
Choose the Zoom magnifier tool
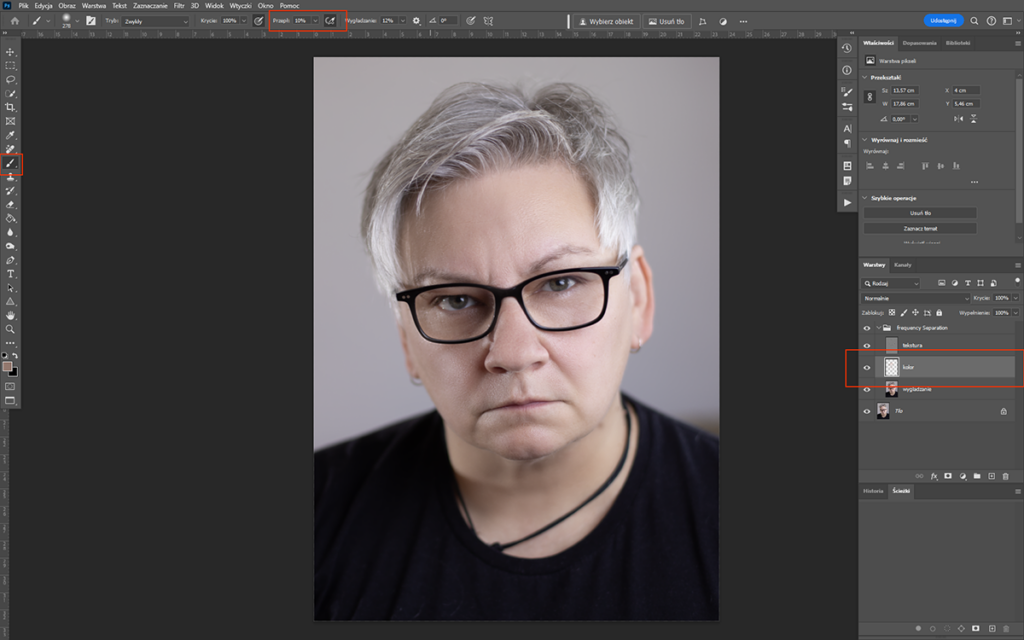[x=11, y=329]
